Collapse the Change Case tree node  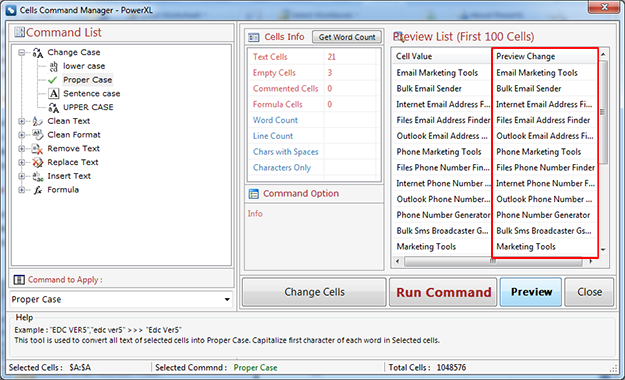point(22,53)
